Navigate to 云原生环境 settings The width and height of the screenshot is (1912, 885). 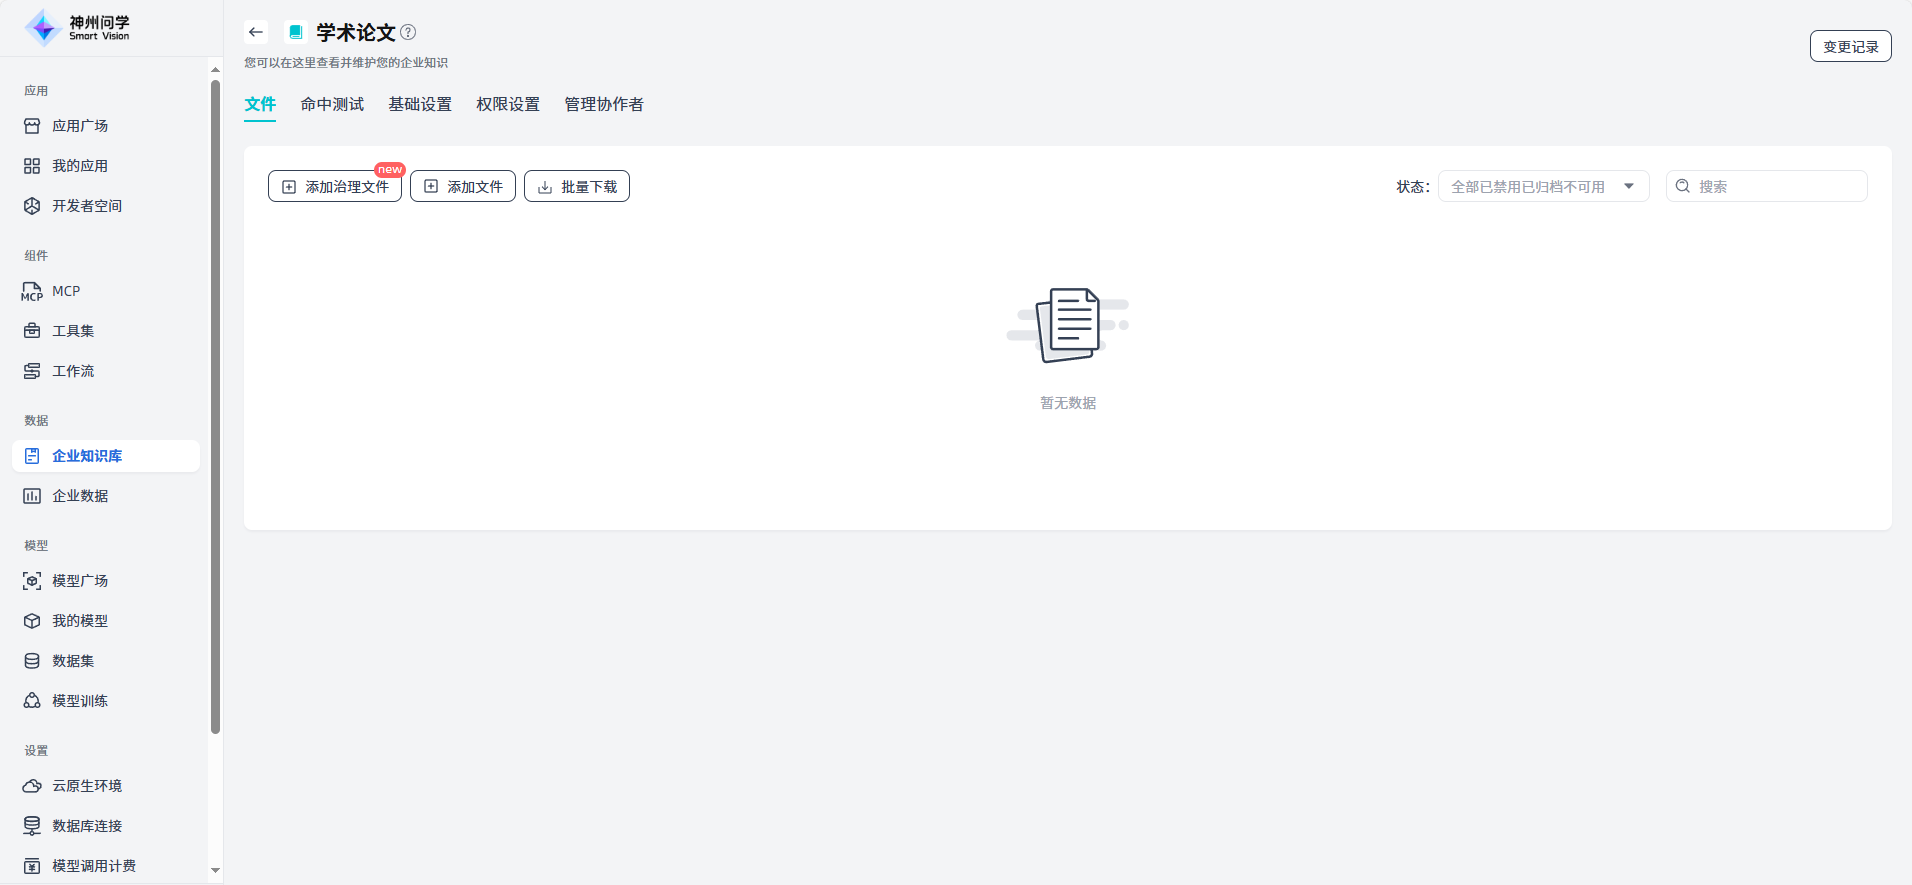[87, 786]
